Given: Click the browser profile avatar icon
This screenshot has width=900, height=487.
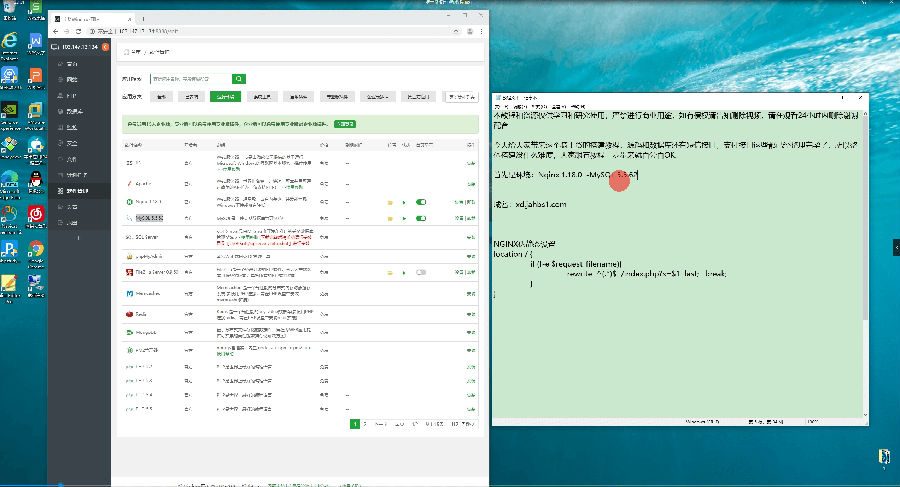Looking at the screenshot, I should pos(470,31).
